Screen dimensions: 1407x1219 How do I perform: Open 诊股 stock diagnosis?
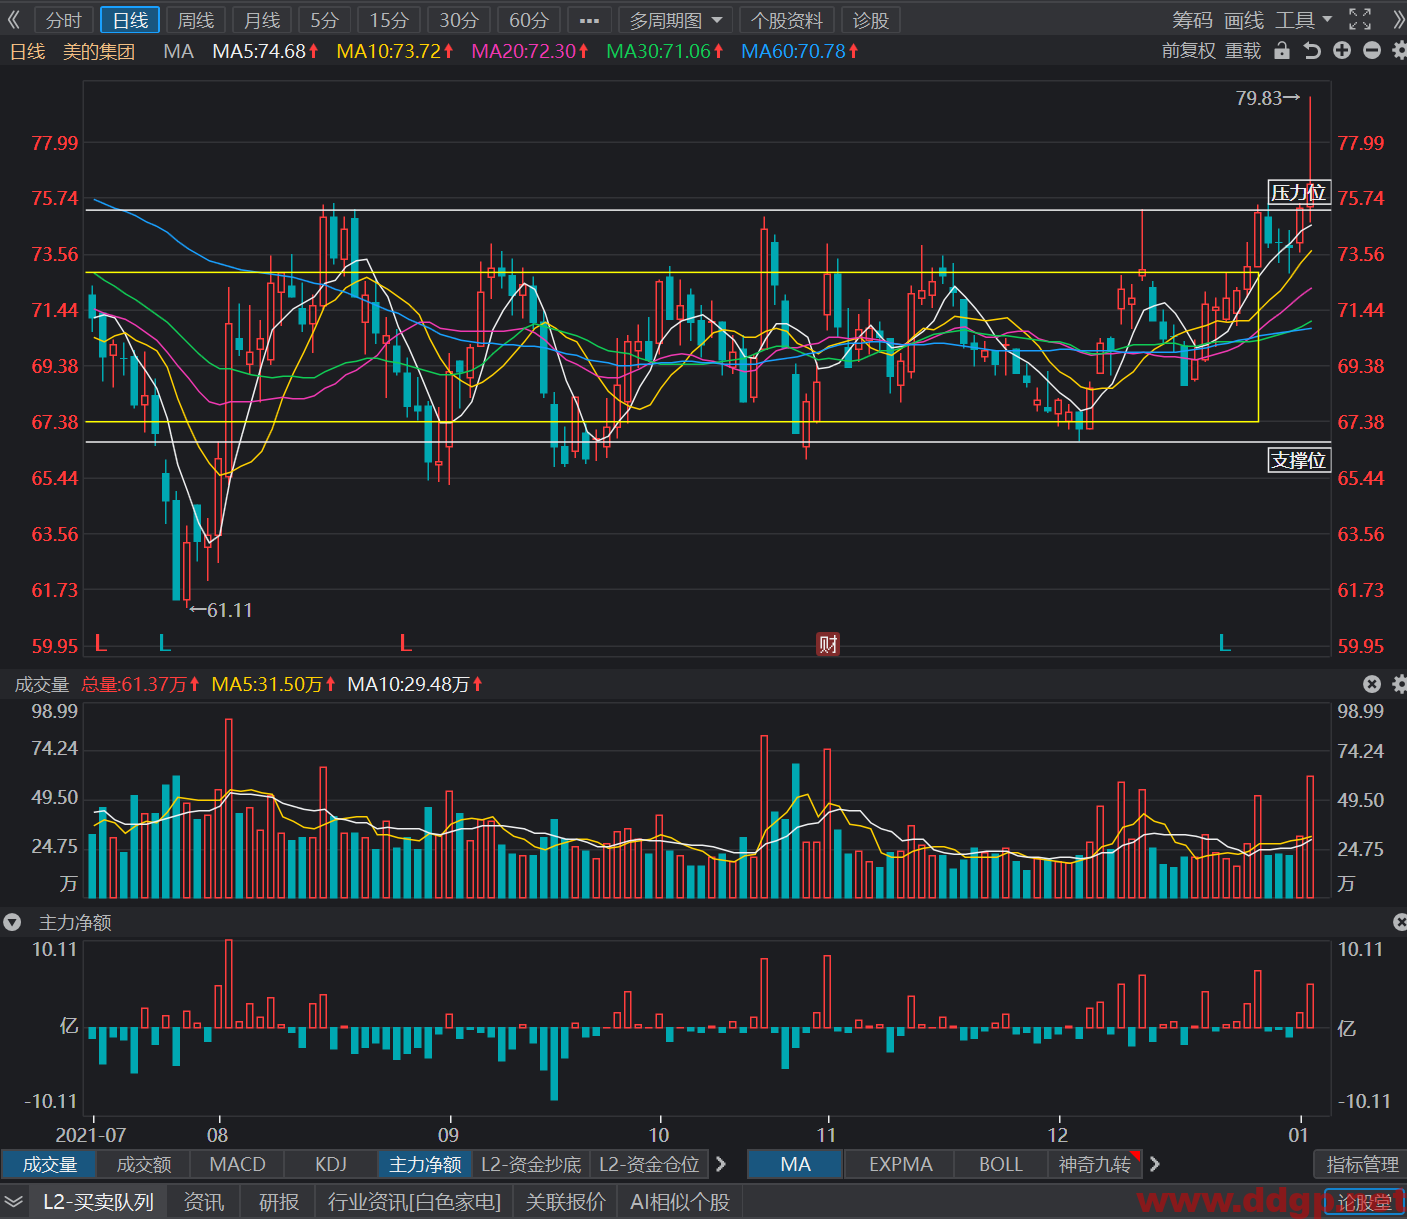click(871, 20)
